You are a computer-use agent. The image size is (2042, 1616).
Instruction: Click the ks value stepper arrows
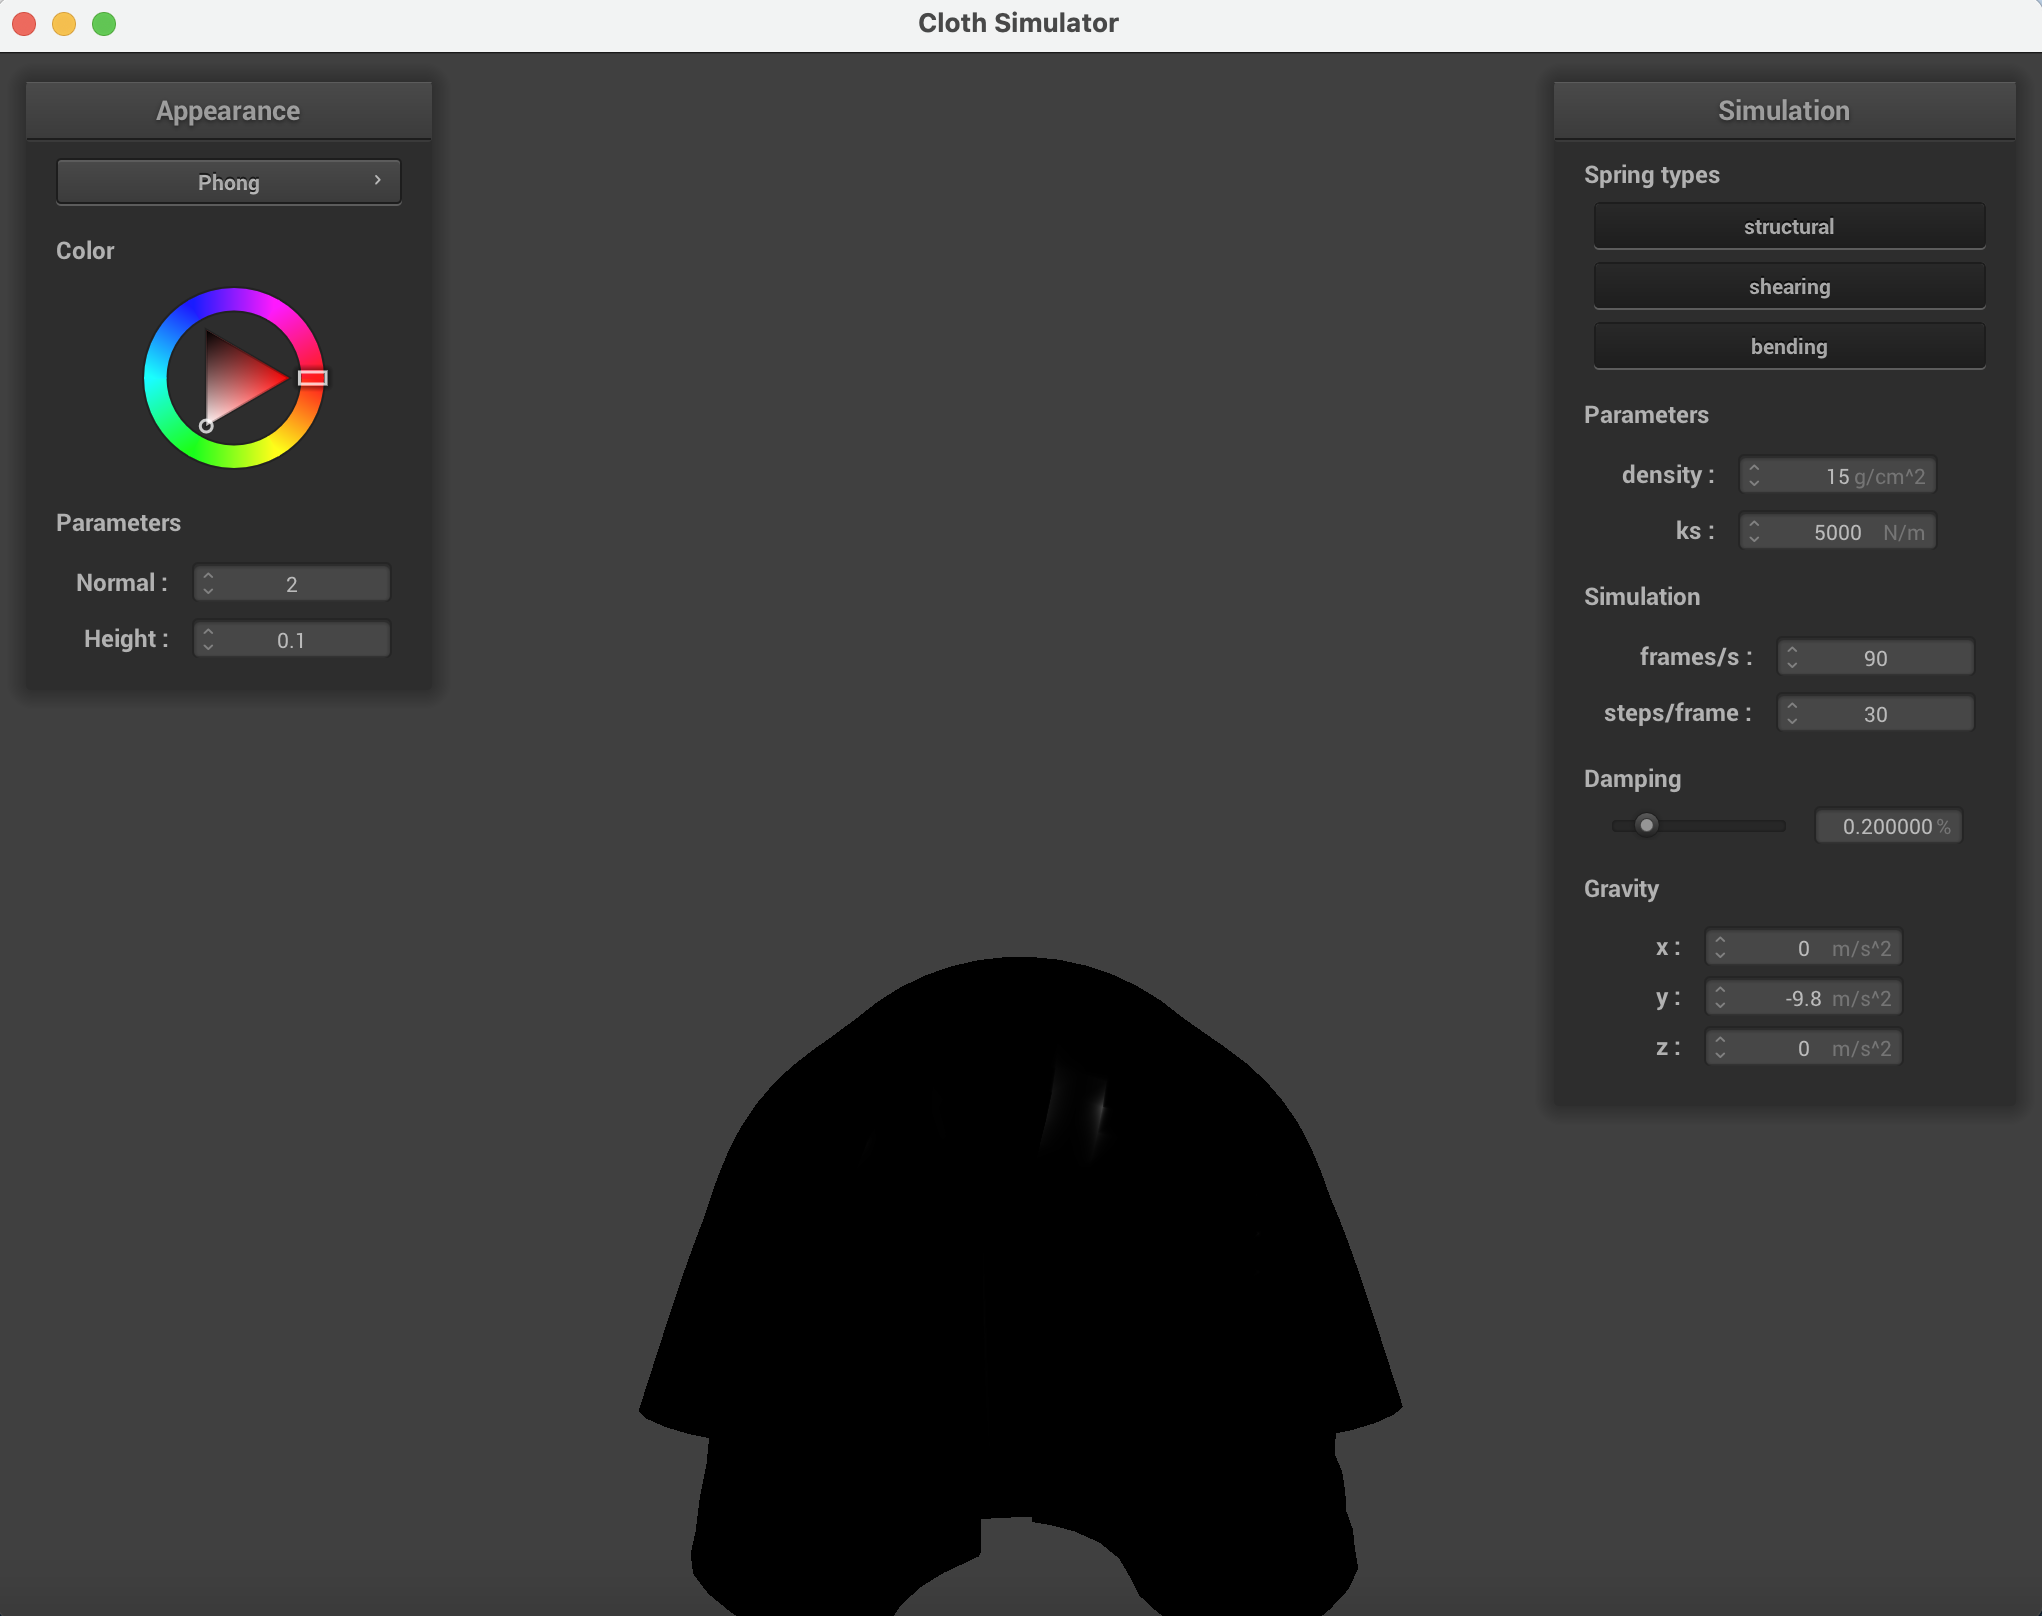tap(1754, 532)
